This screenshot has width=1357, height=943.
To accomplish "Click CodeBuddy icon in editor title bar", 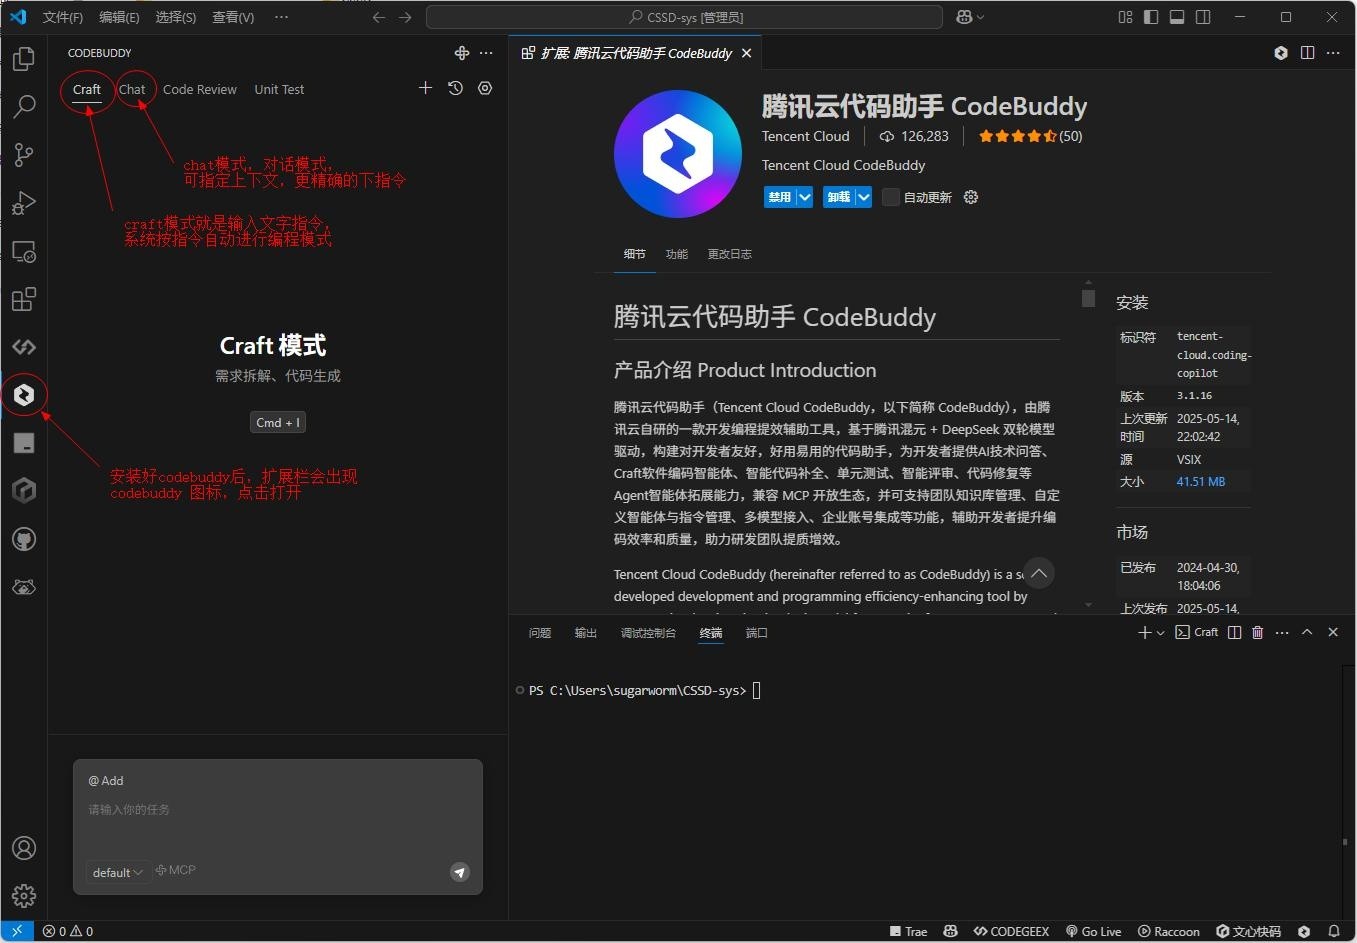I will tap(1281, 53).
